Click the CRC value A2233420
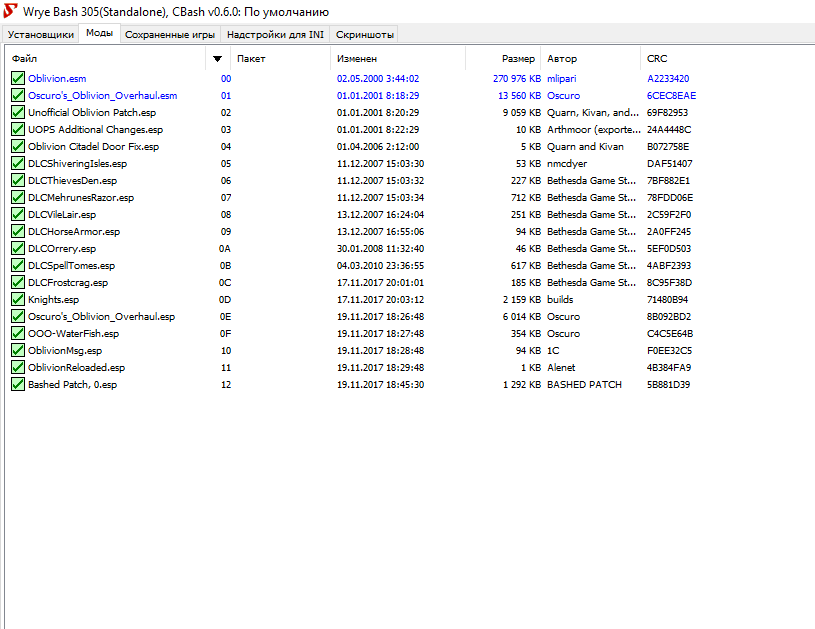 click(x=668, y=78)
